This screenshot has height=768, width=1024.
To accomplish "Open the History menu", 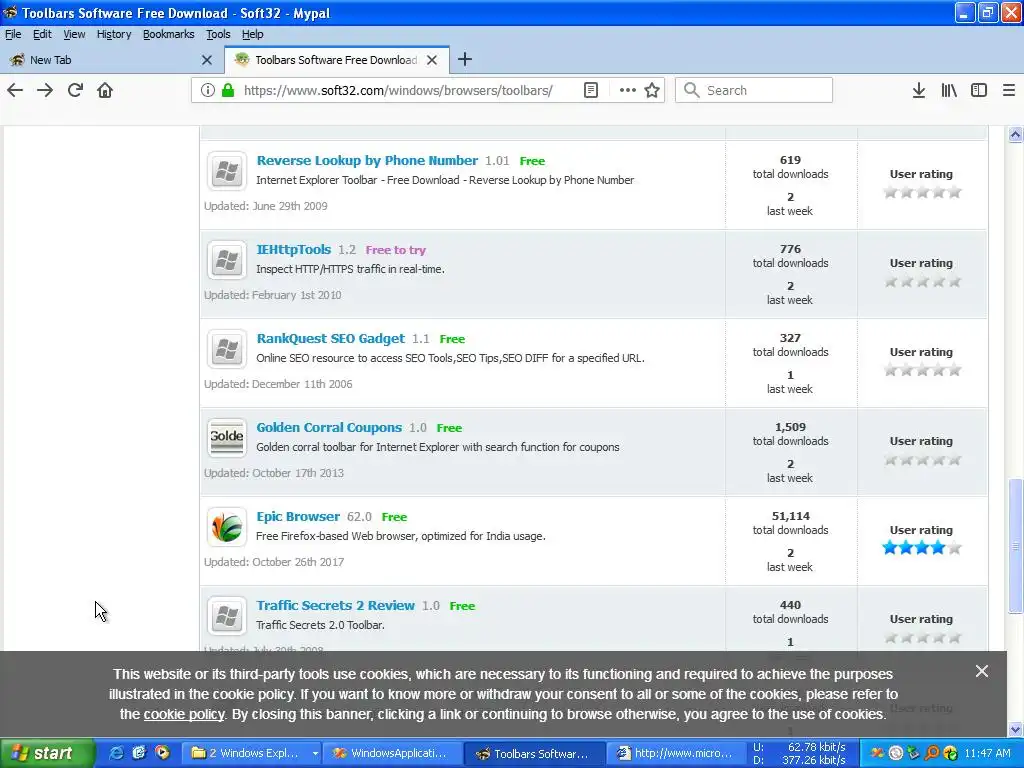I will (114, 34).
